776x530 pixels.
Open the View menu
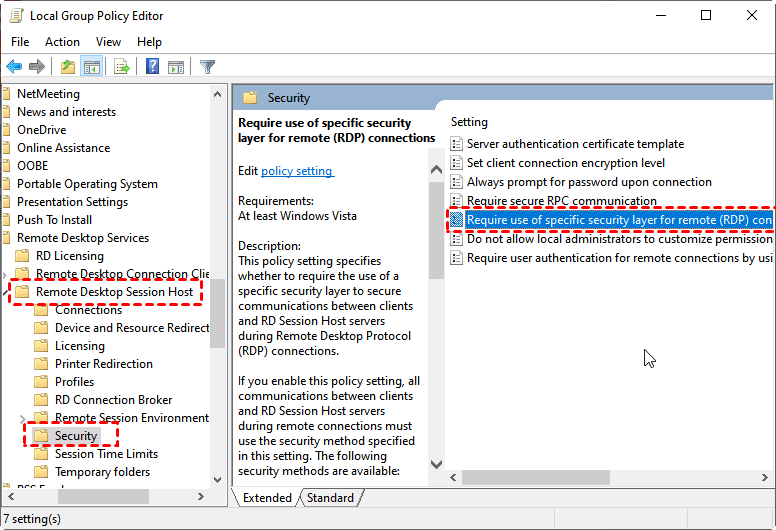(108, 42)
